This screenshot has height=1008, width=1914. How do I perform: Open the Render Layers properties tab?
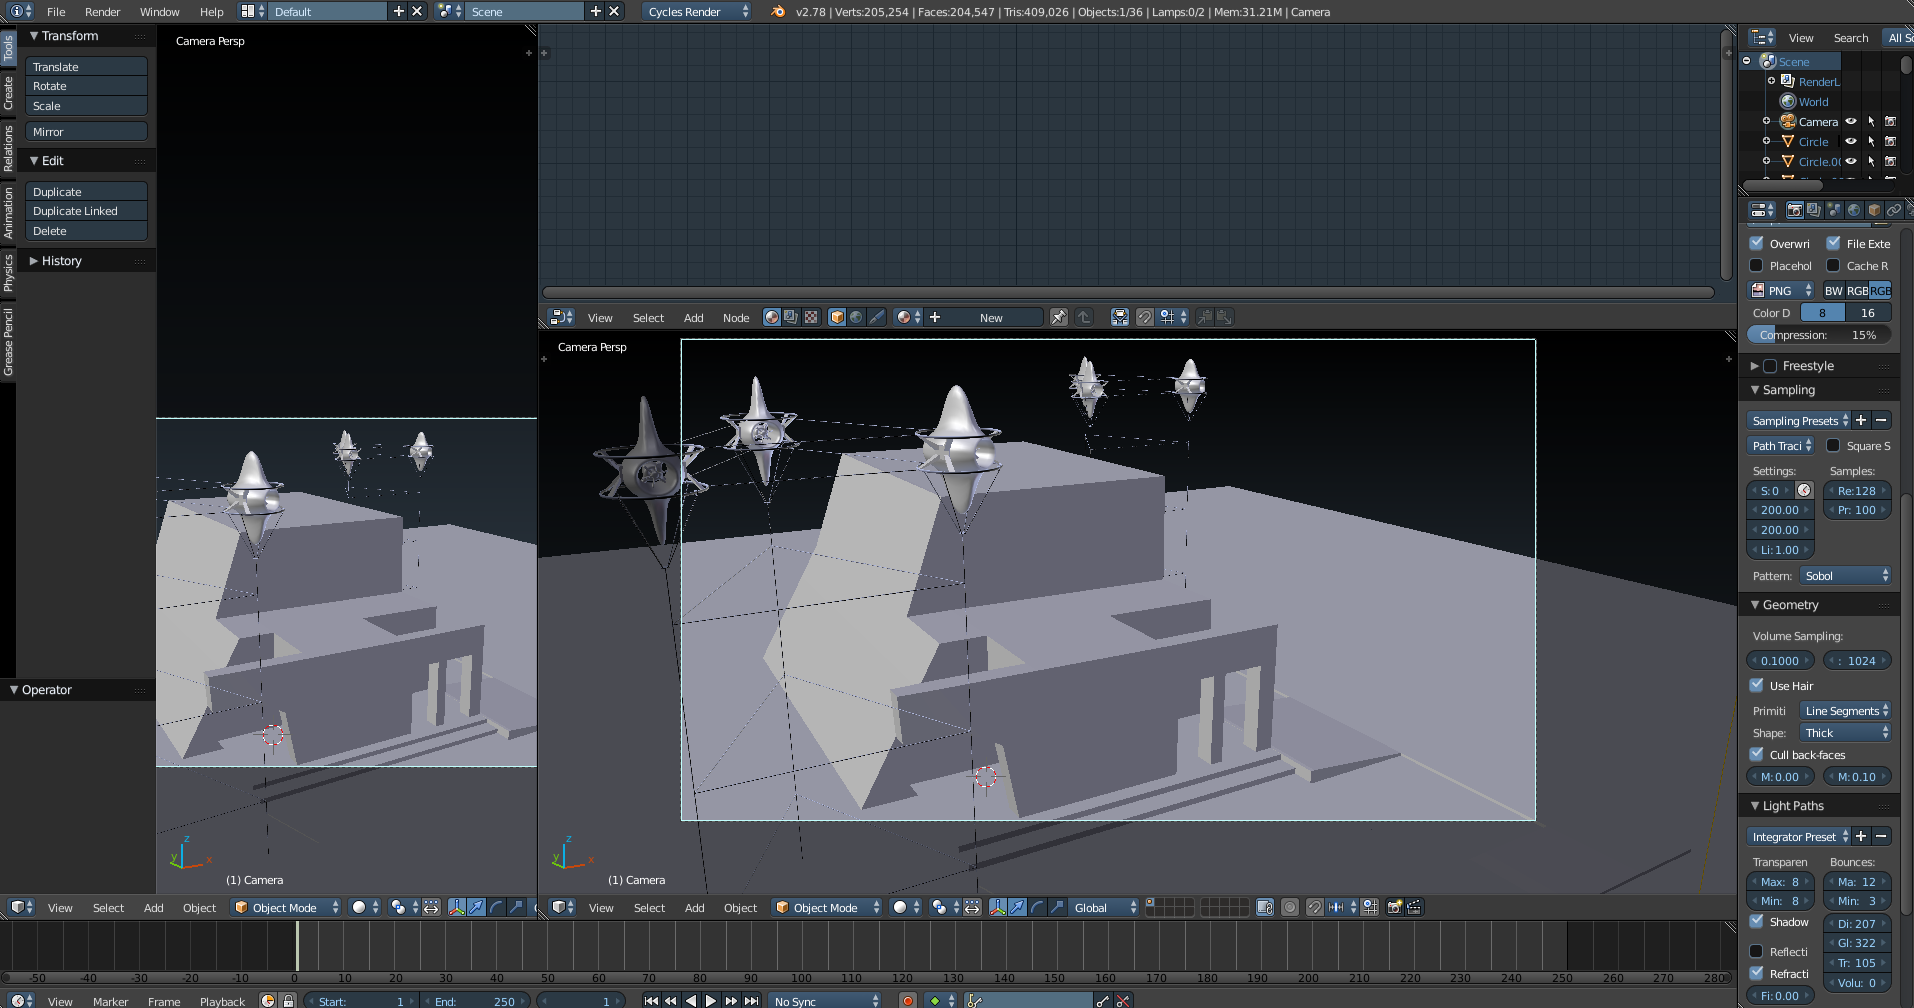1814,210
